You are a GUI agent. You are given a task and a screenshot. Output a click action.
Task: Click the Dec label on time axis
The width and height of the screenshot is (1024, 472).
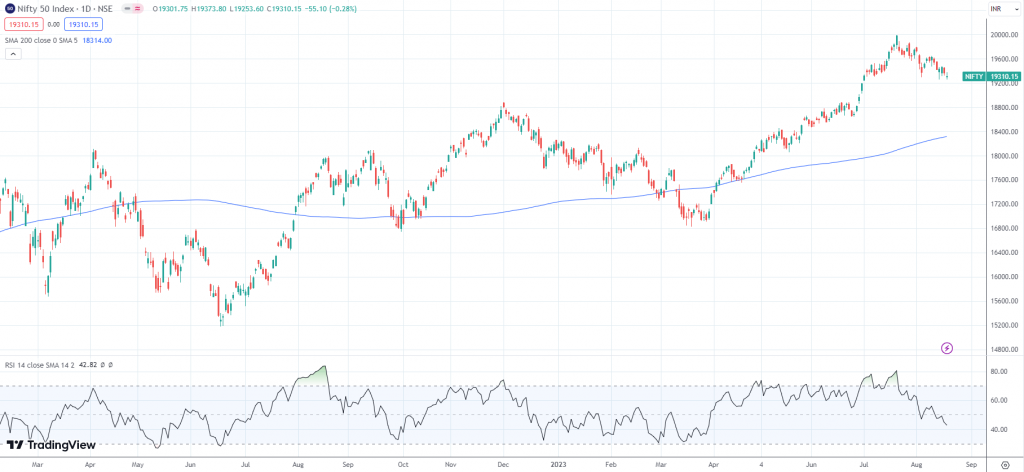point(503,465)
